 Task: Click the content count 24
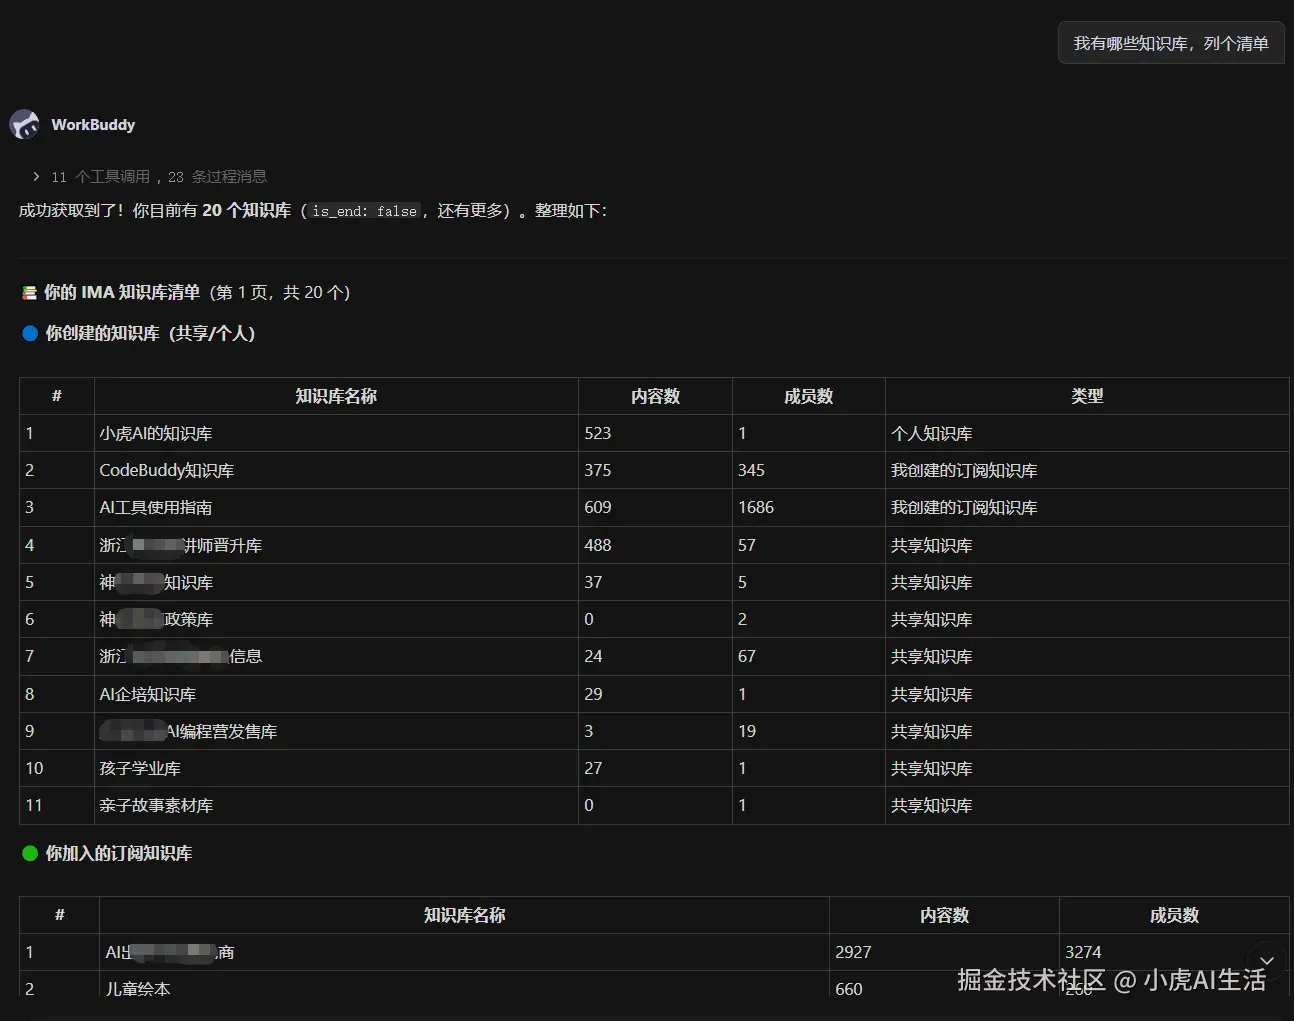594,657
